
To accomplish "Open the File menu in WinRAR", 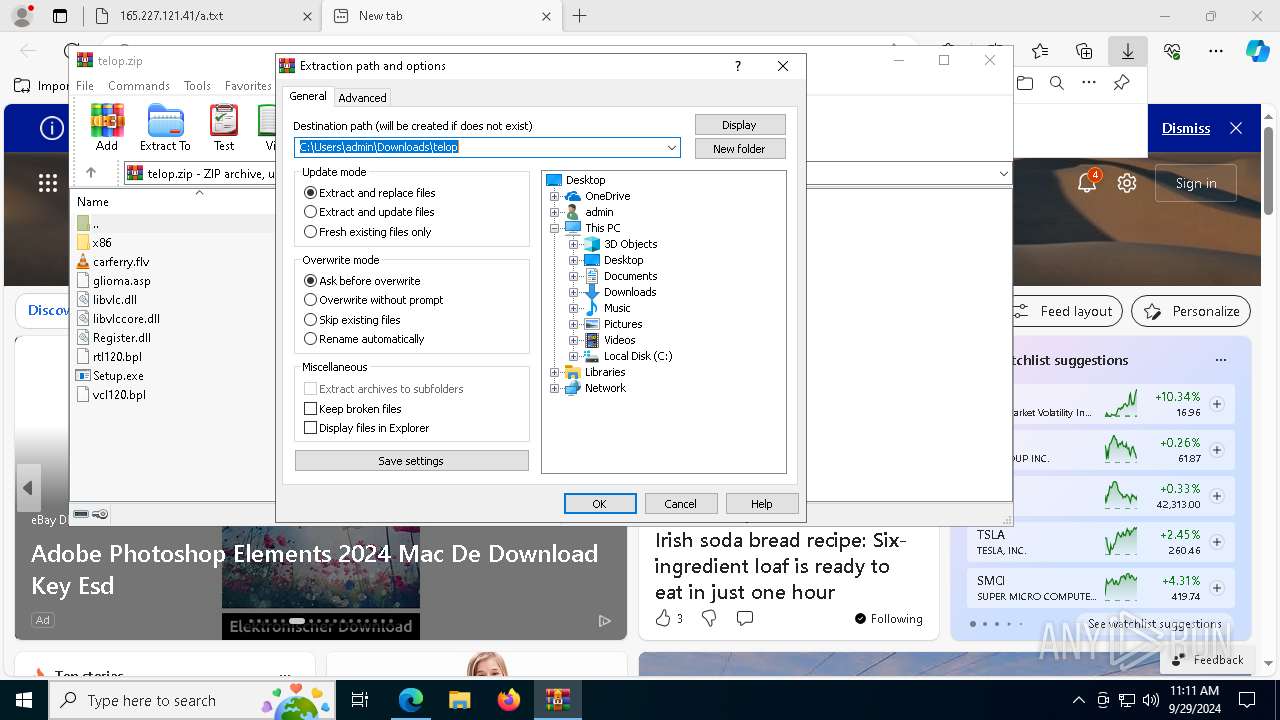I will [x=85, y=86].
